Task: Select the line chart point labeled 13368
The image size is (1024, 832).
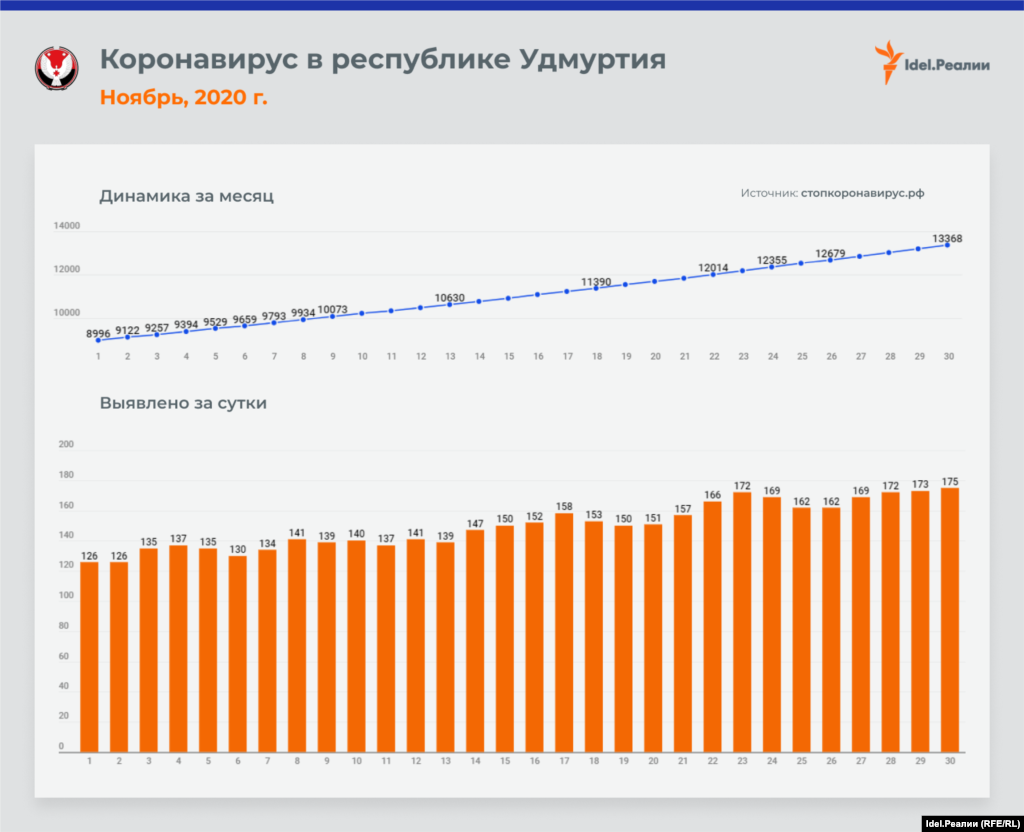Action: point(948,244)
